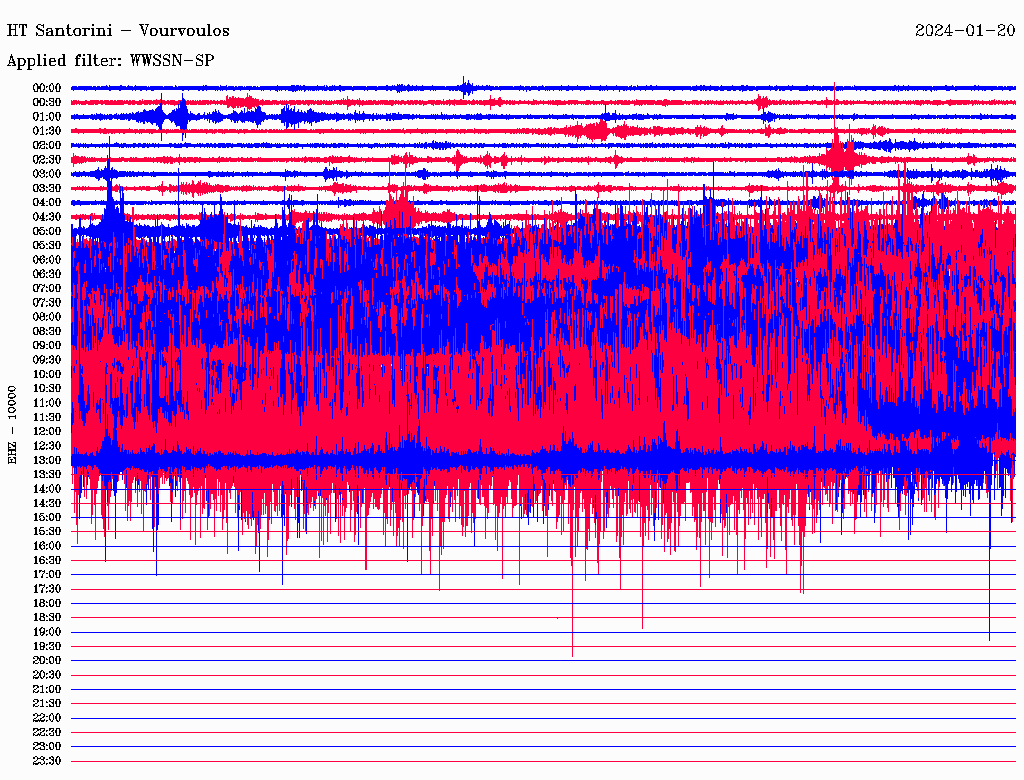Viewport: 1024px width, 780px height.
Task: Click the 12:00 time label
Action: (x=47, y=432)
